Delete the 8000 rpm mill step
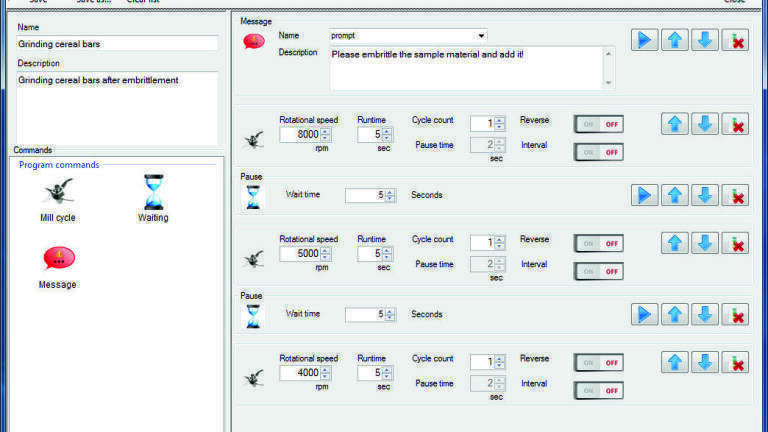This screenshot has width=768, height=432. click(x=735, y=123)
